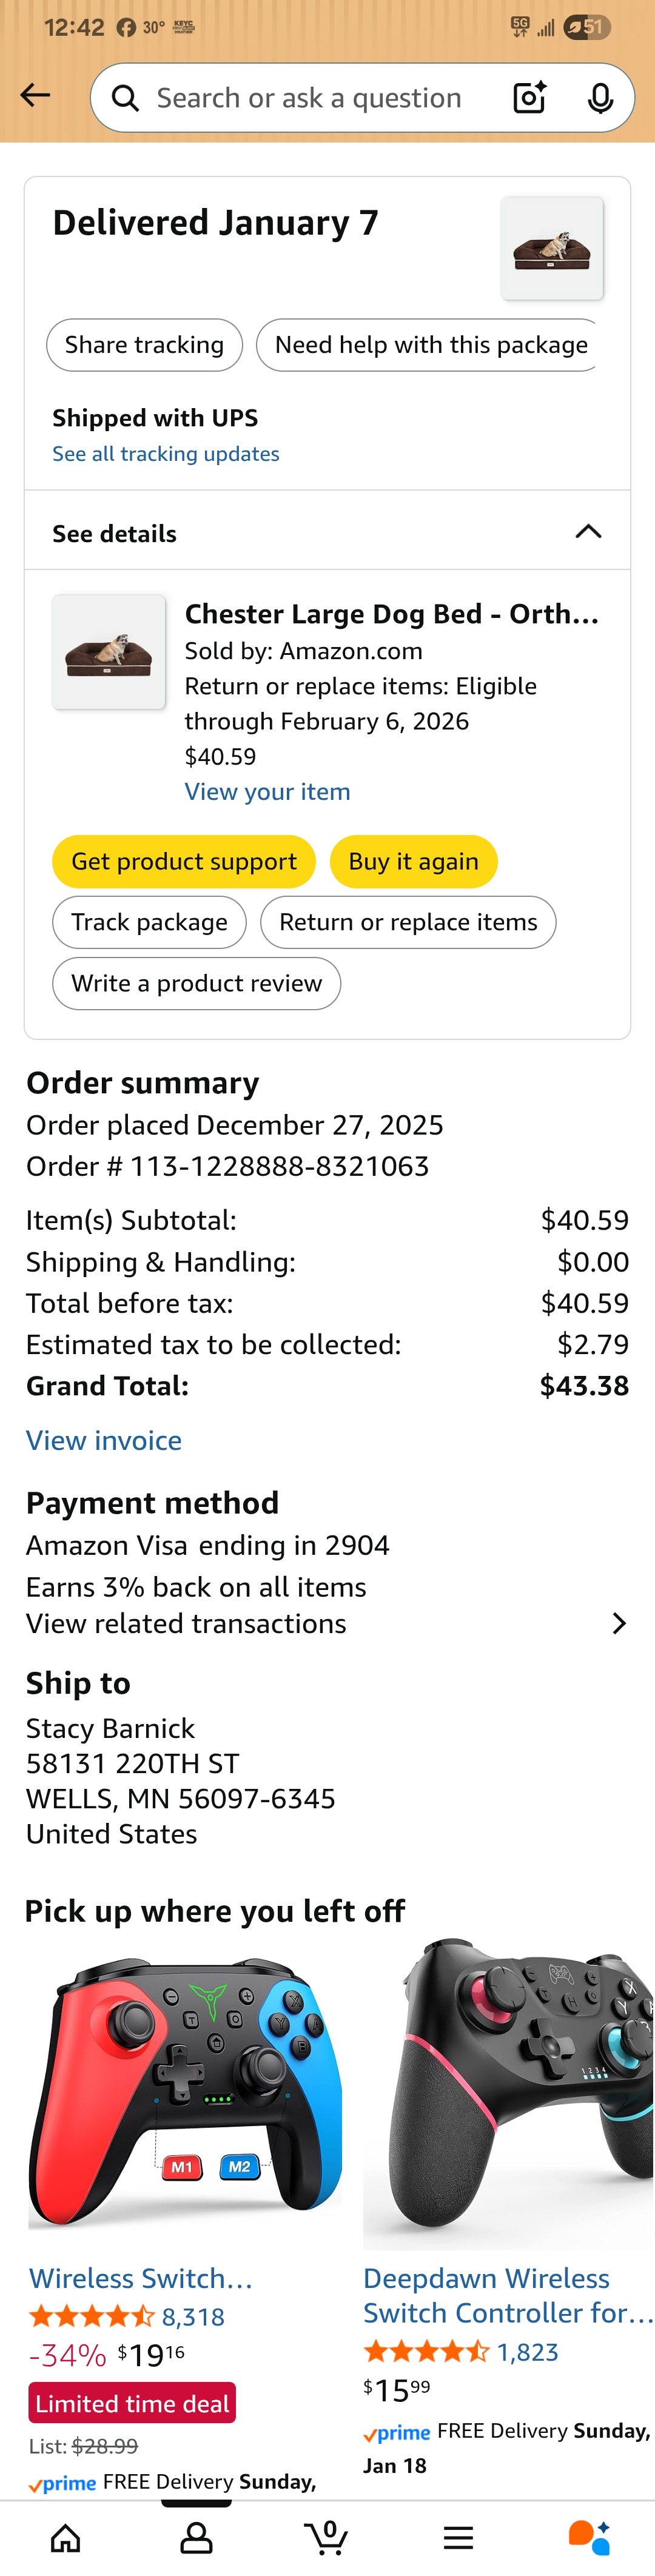Tap the search input field
Screen dimensions: 655x2576
click(x=309, y=98)
